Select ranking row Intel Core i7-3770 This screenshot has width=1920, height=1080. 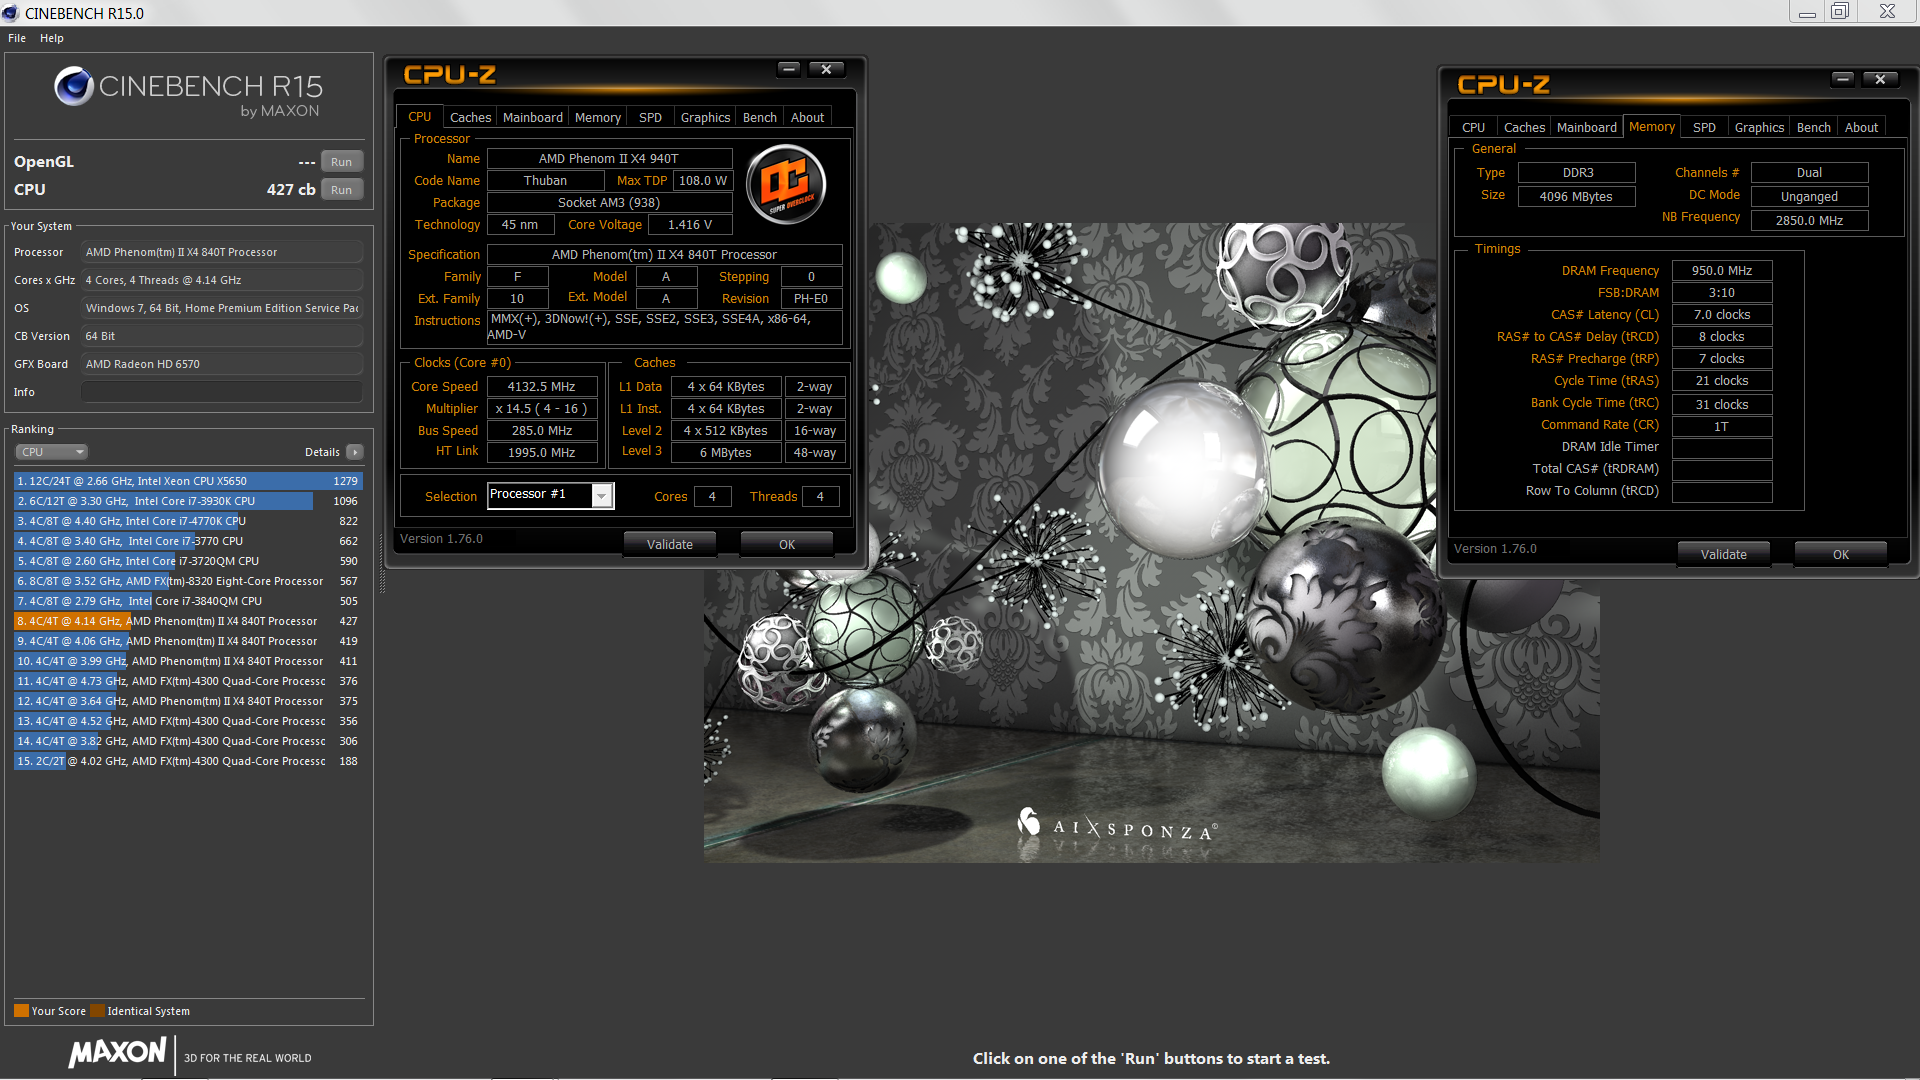pyautogui.click(x=188, y=541)
